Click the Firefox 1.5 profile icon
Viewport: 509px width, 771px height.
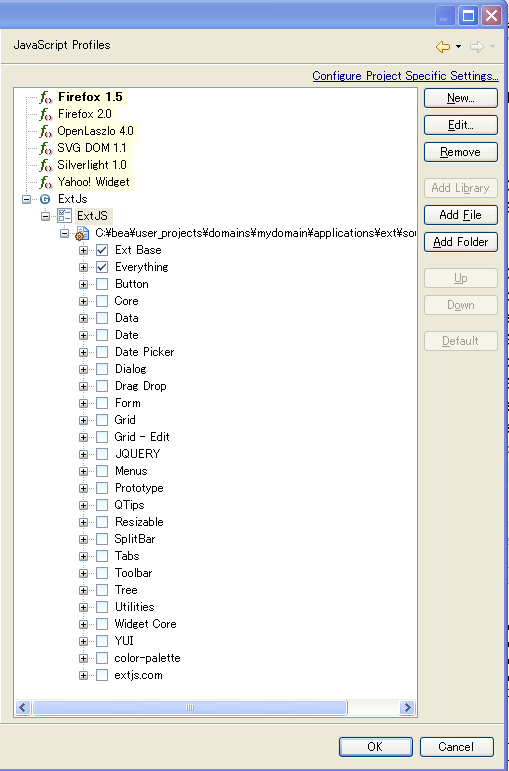[x=46, y=97]
